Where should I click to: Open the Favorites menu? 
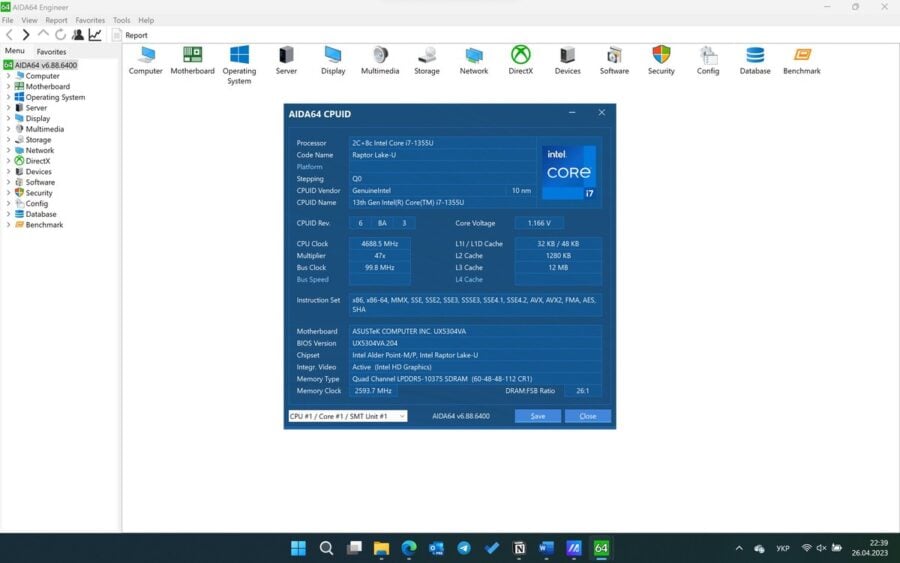[x=90, y=20]
